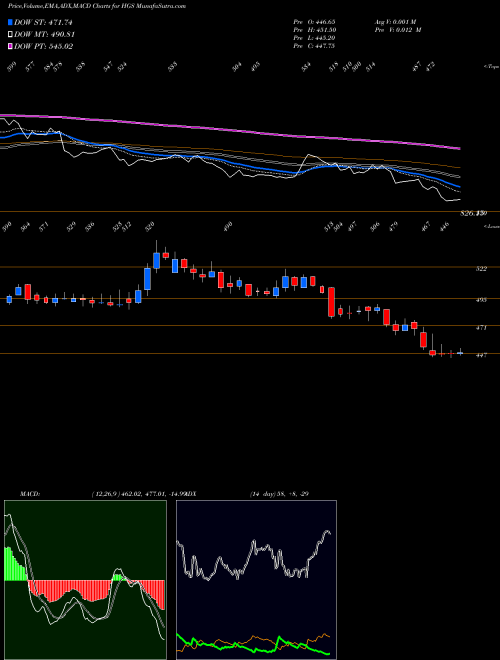This screenshot has height=660, width=500.
Task: Click the 'Pre V: 0.012 M' value
Action: pyautogui.click(x=398, y=30)
